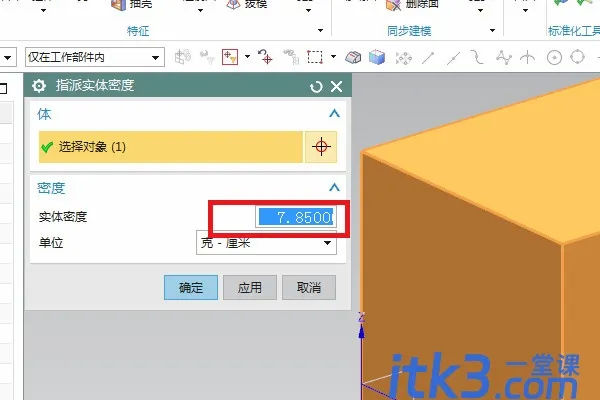Click the 取消 button
The image size is (600, 400).
coord(309,287)
